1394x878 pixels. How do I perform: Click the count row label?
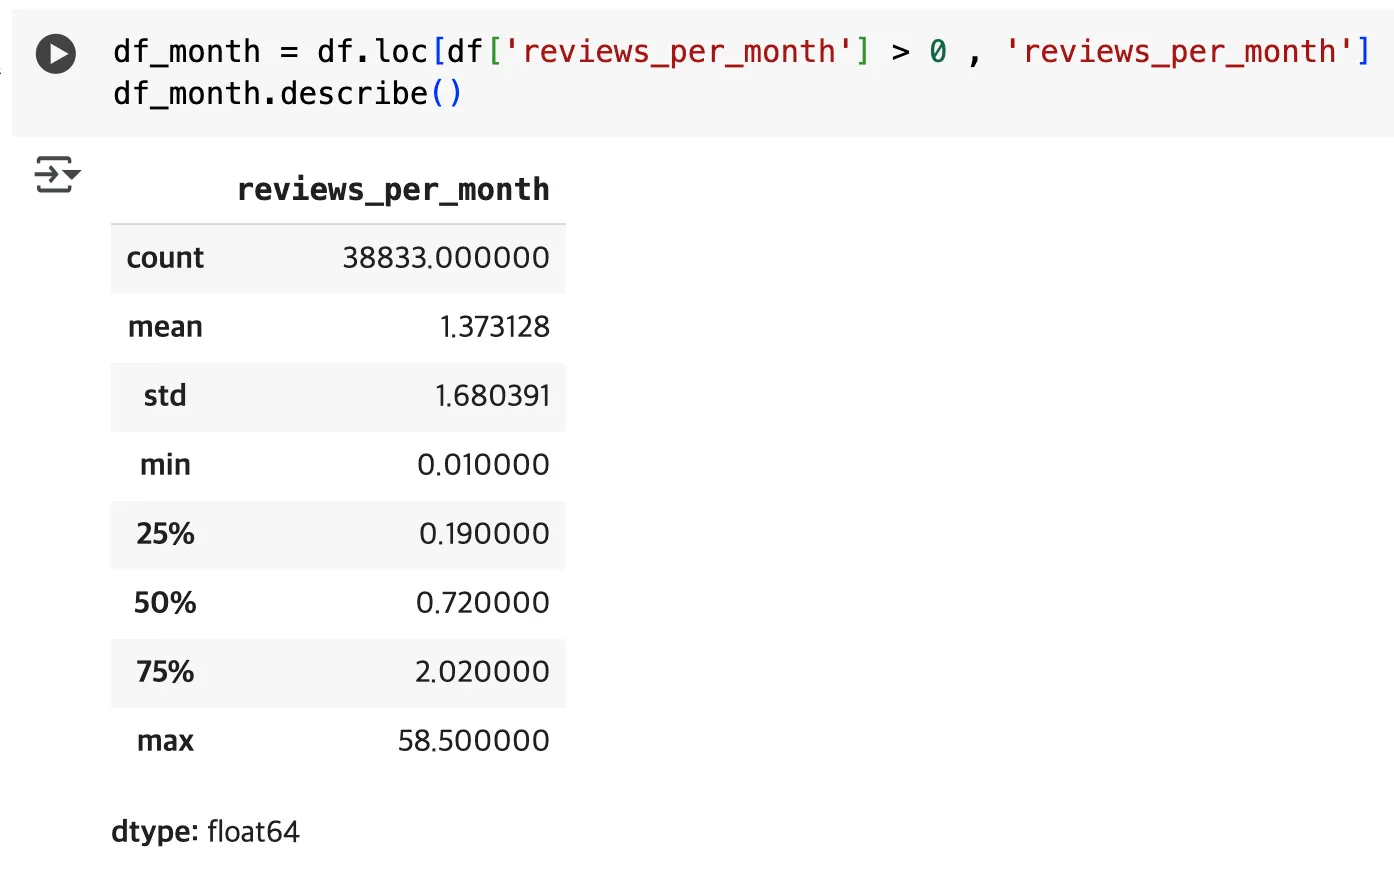[165, 258]
